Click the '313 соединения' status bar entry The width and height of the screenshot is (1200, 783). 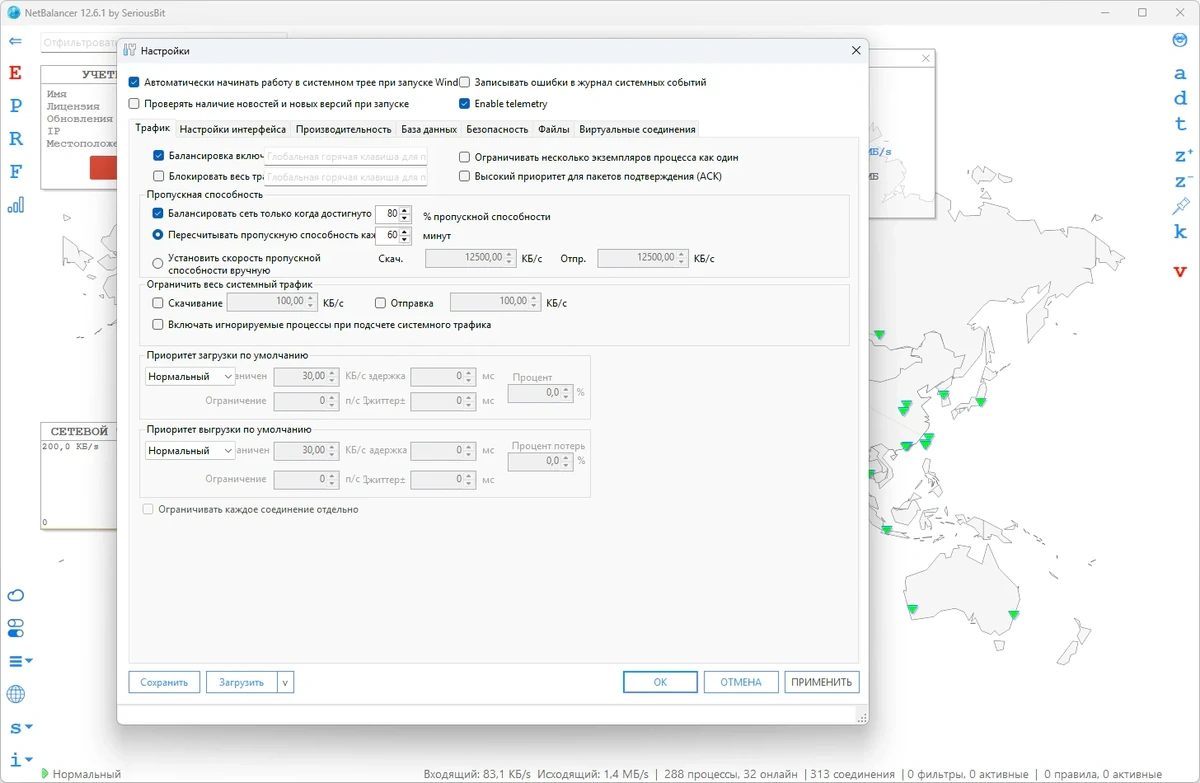coord(852,774)
